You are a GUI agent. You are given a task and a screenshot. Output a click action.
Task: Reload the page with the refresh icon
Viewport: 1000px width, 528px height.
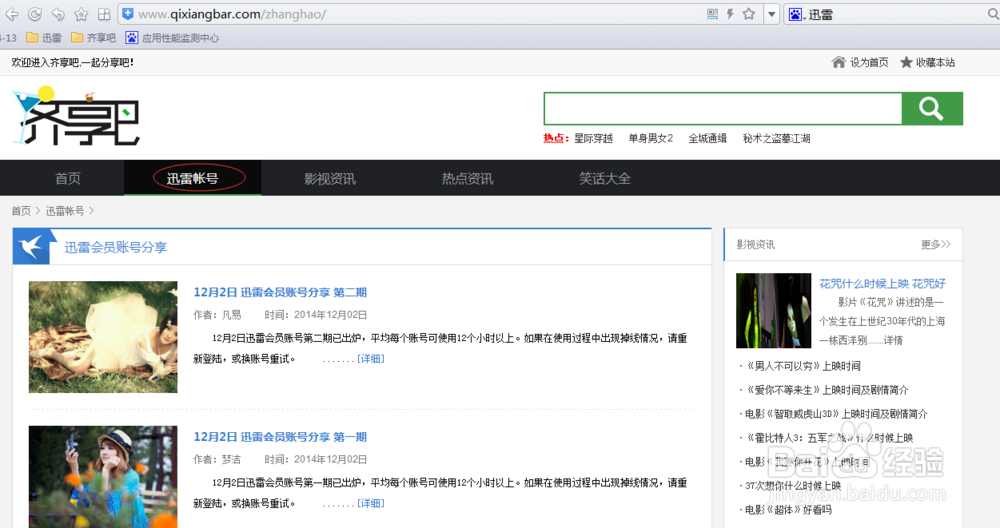(x=35, y=14)
